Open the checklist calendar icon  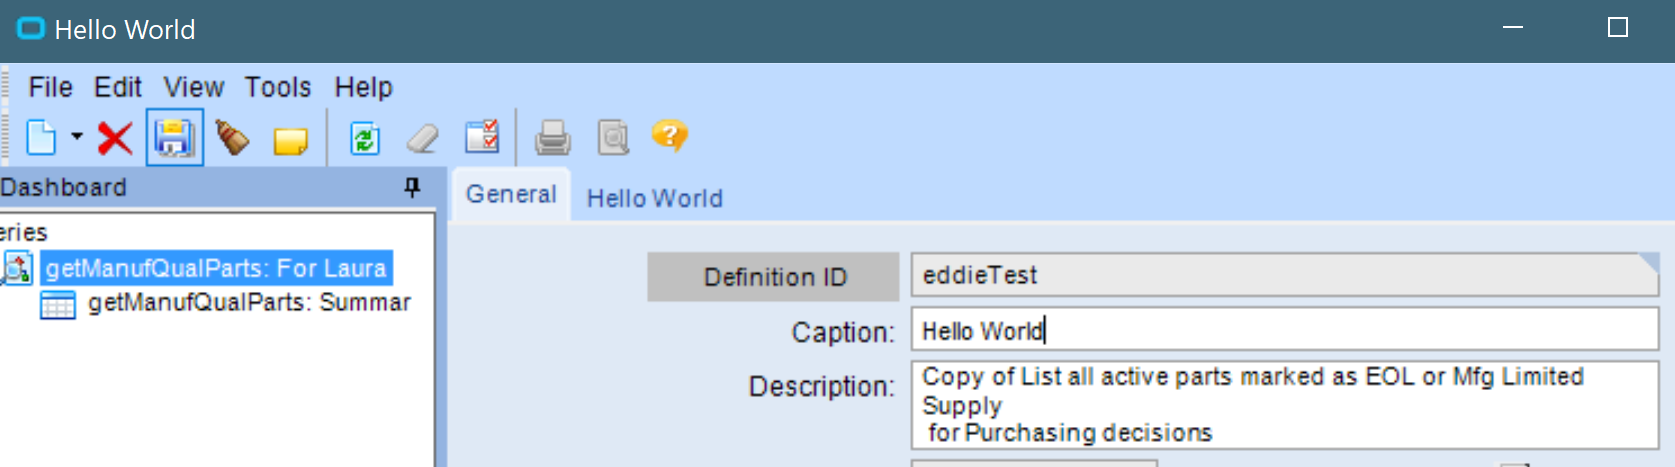click(482, 136)
